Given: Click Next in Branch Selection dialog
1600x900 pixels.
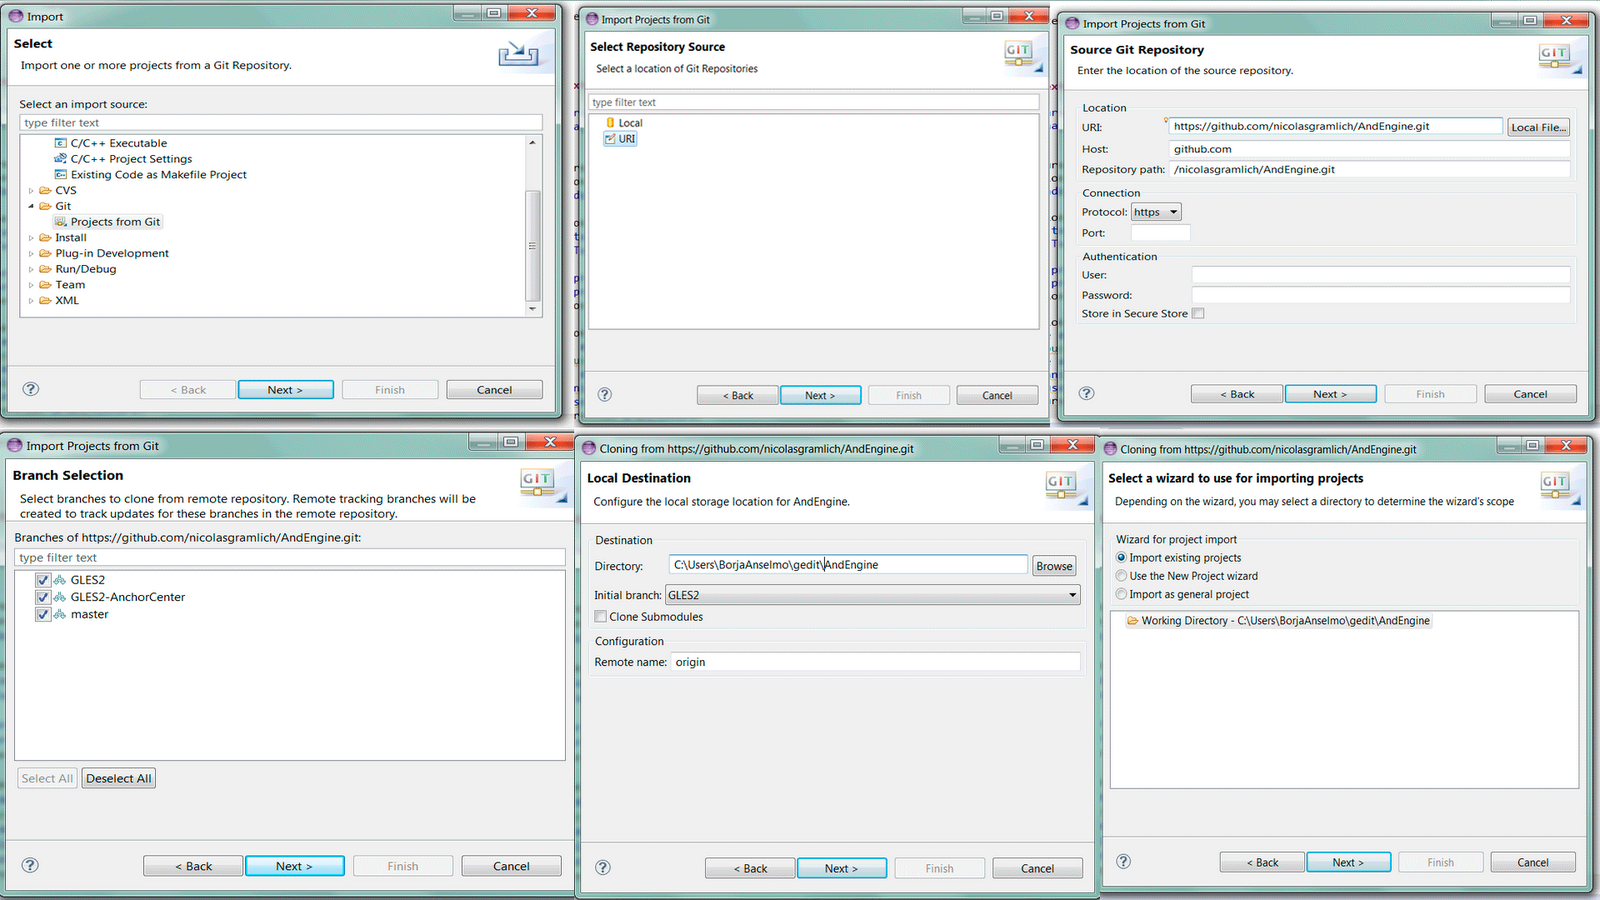Looking at the screenshot, I should click(295, 866).
